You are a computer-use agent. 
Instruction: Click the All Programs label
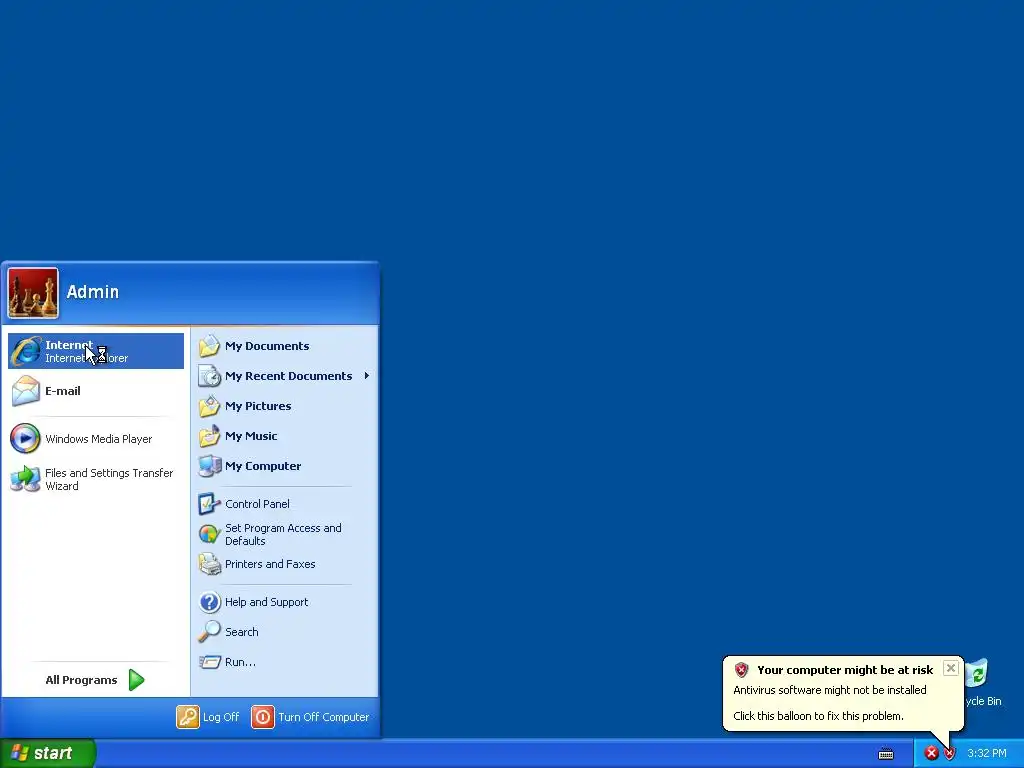tap(81, 680)
